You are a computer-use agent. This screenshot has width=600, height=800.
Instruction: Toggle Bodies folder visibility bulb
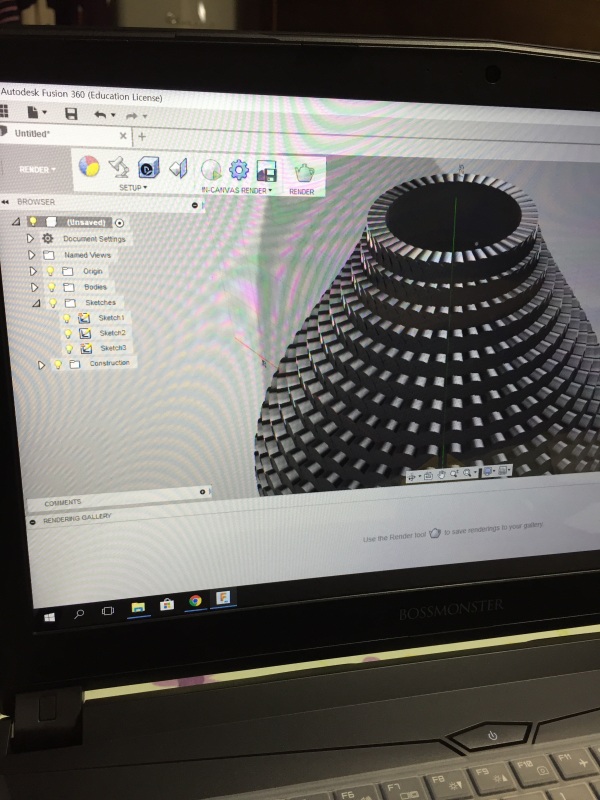tap(52, 287)
